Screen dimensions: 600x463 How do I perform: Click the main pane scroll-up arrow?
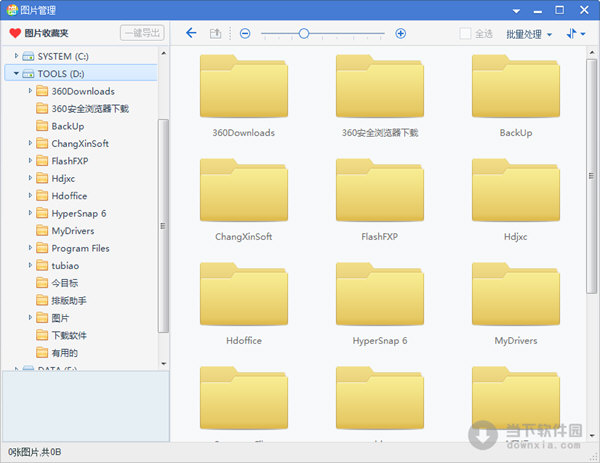(x=592, y=52)
